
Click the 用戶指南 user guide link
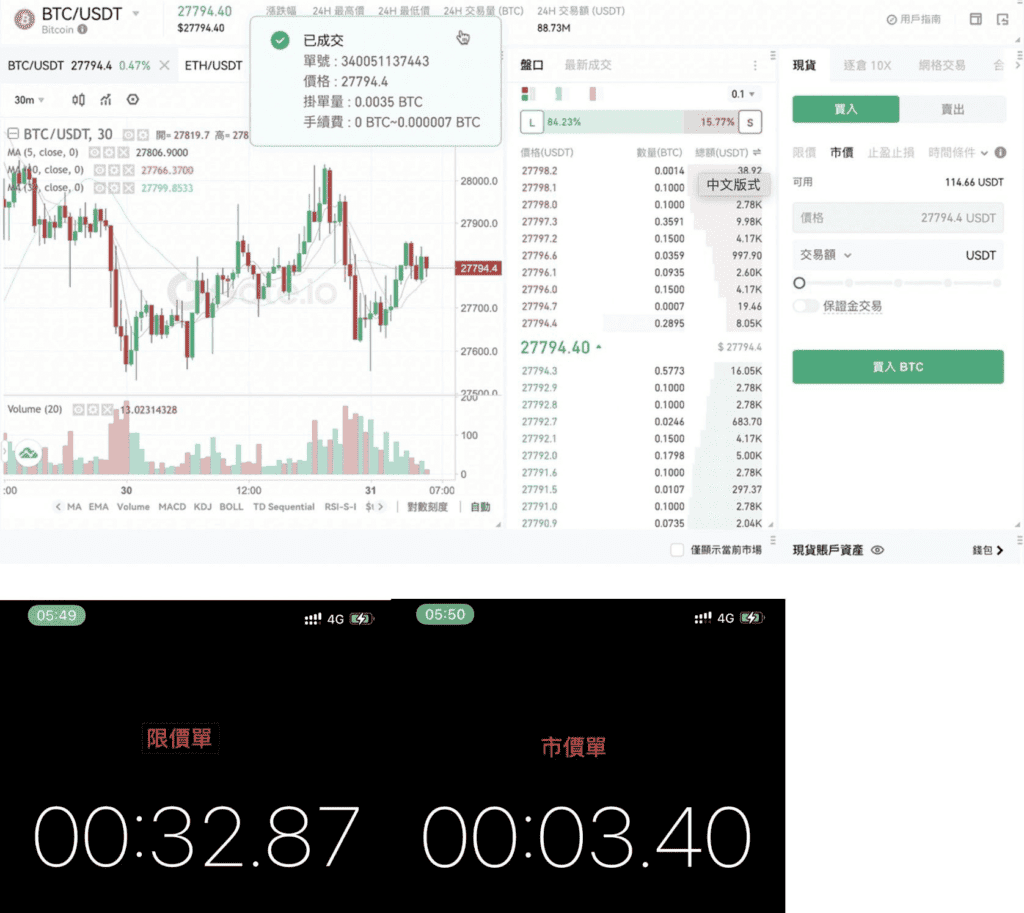pos(914,20)
